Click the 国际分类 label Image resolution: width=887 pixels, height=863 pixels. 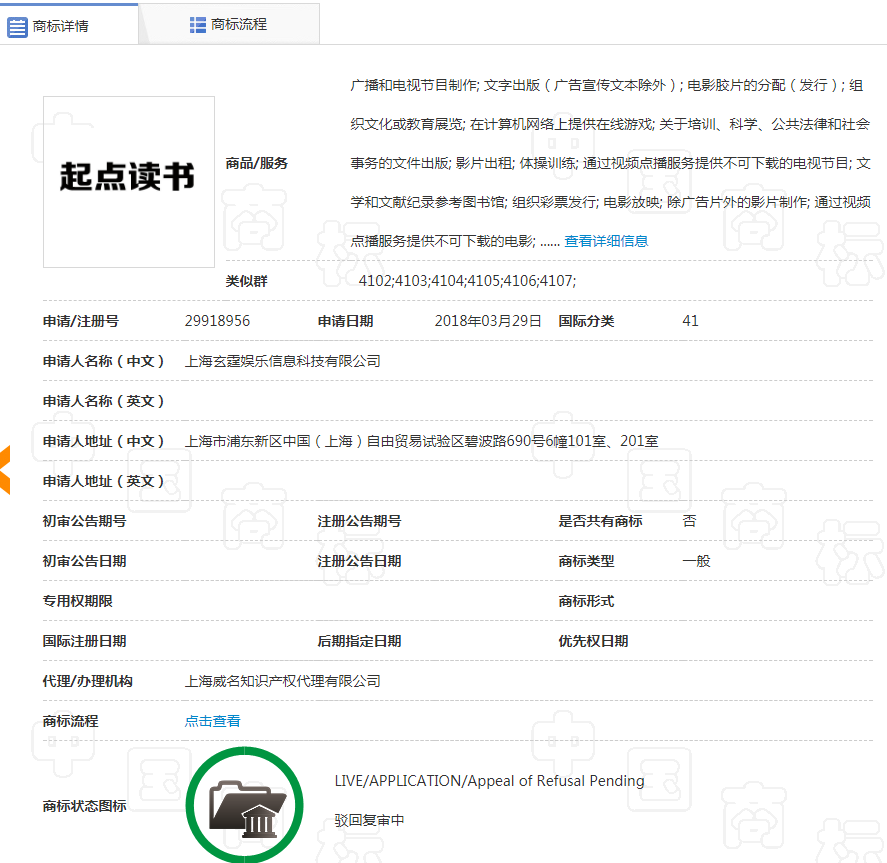(x=586, y=321)
